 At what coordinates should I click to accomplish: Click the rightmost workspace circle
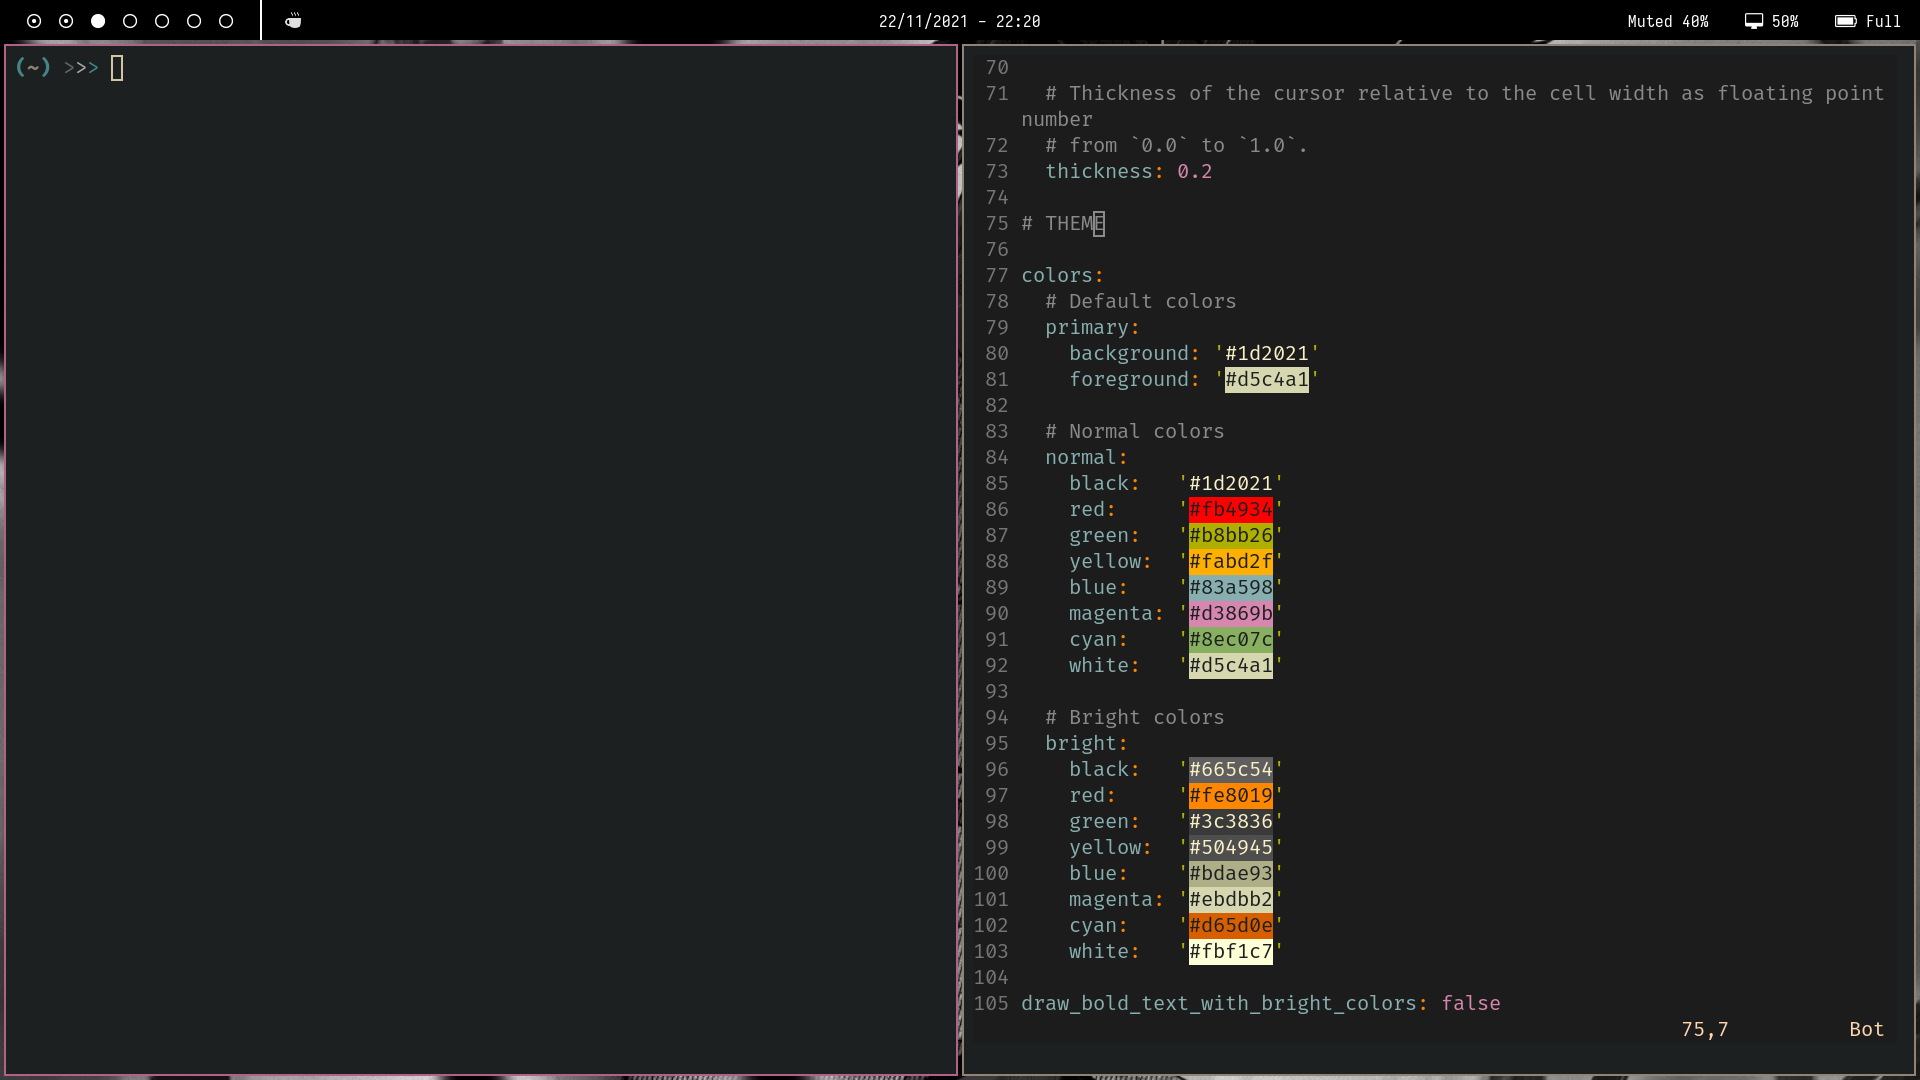coord(226,20)
